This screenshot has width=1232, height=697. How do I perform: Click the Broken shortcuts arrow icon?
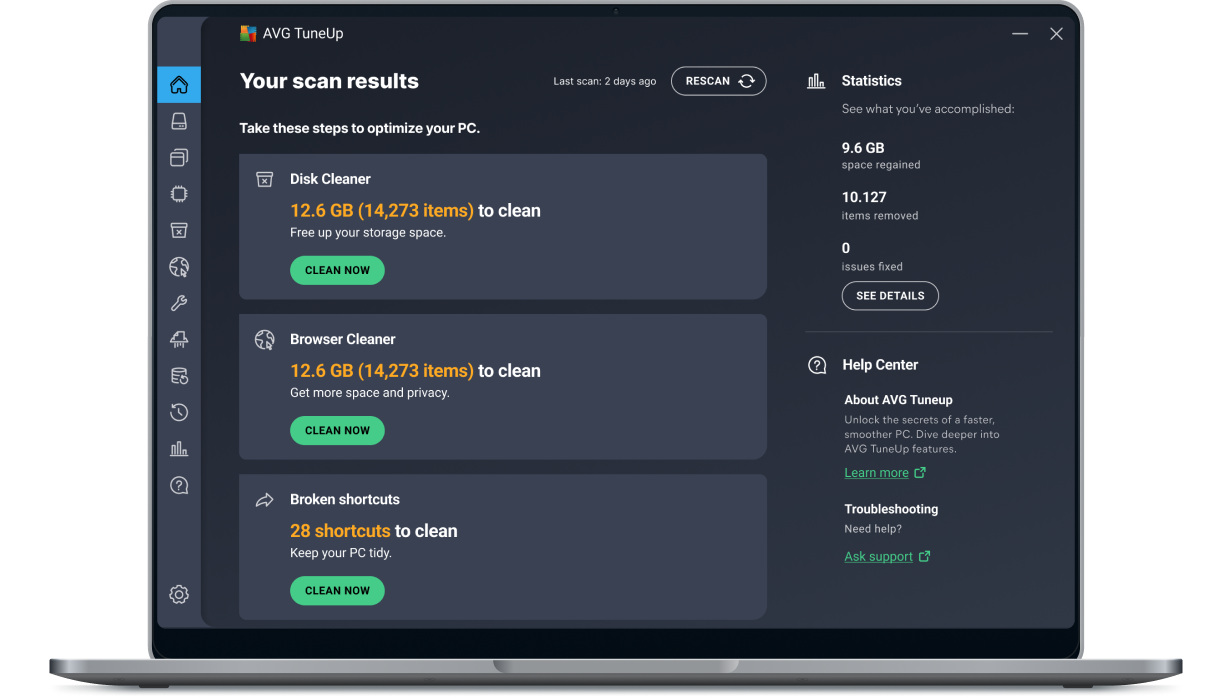[264, 500]
